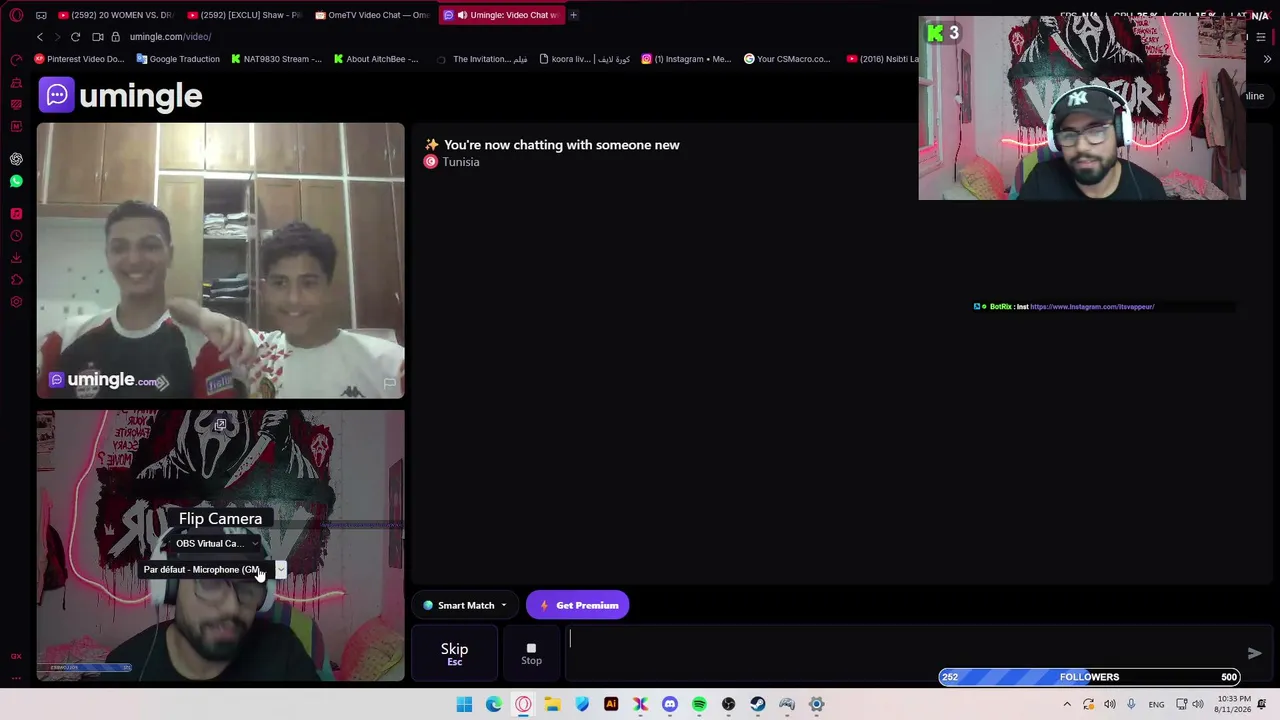Screen dimensions: 1280x720
Task: Send the chat message with arrow icon
Action: [1254, 653]
